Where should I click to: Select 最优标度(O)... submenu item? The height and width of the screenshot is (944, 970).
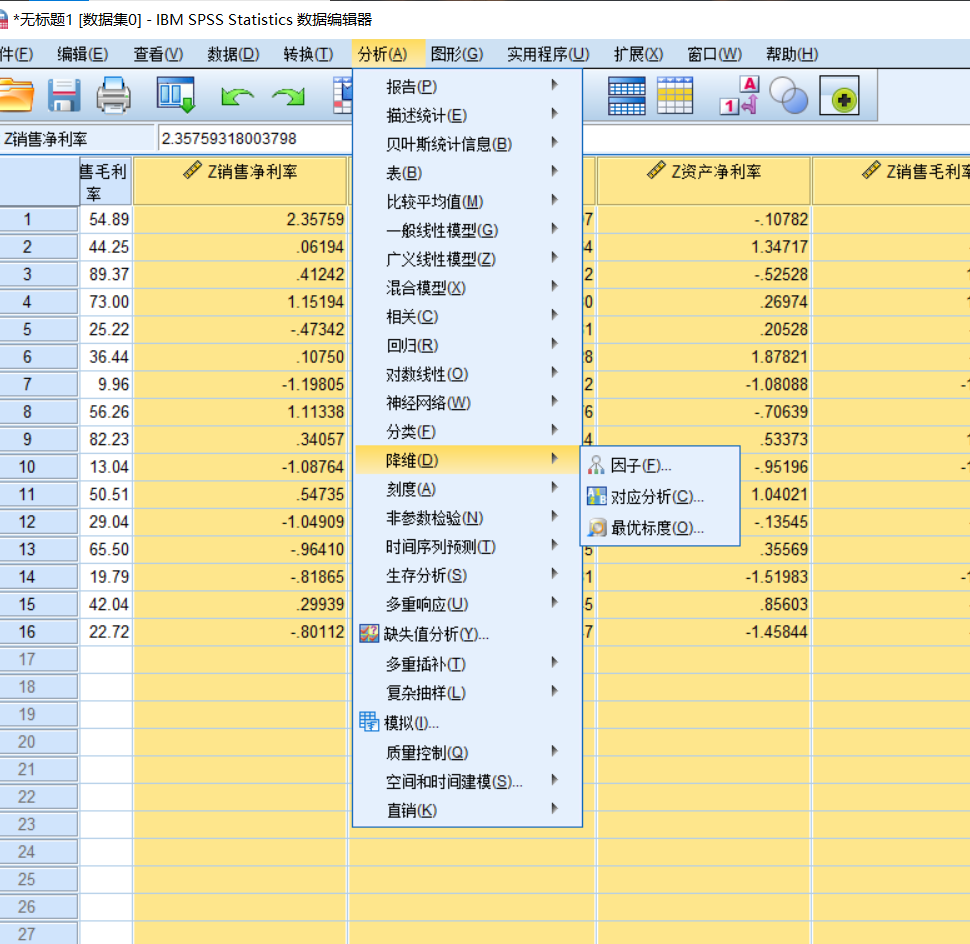point(659,528)
